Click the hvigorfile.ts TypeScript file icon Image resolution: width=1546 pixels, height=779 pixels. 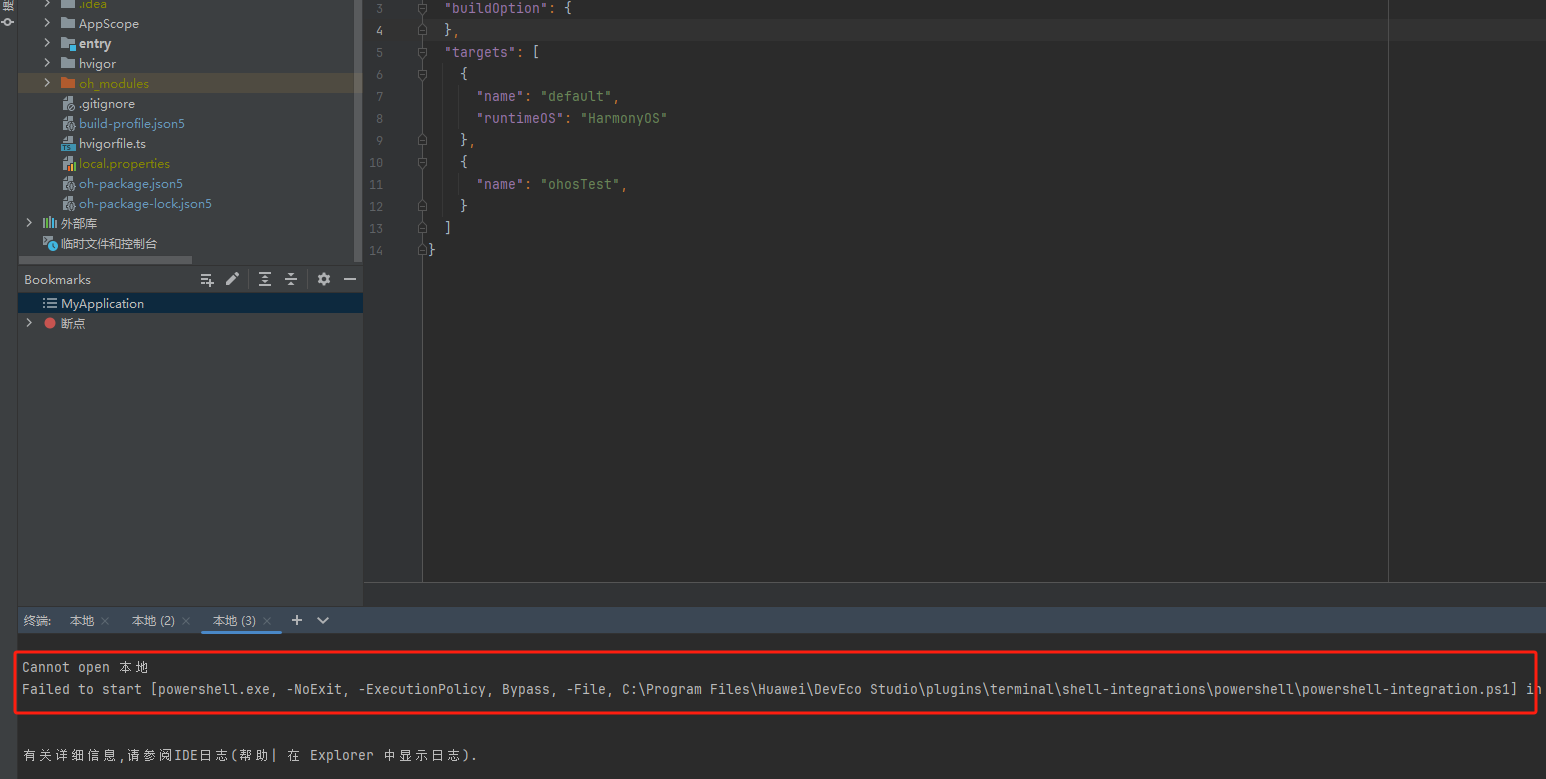coord(68,144)
